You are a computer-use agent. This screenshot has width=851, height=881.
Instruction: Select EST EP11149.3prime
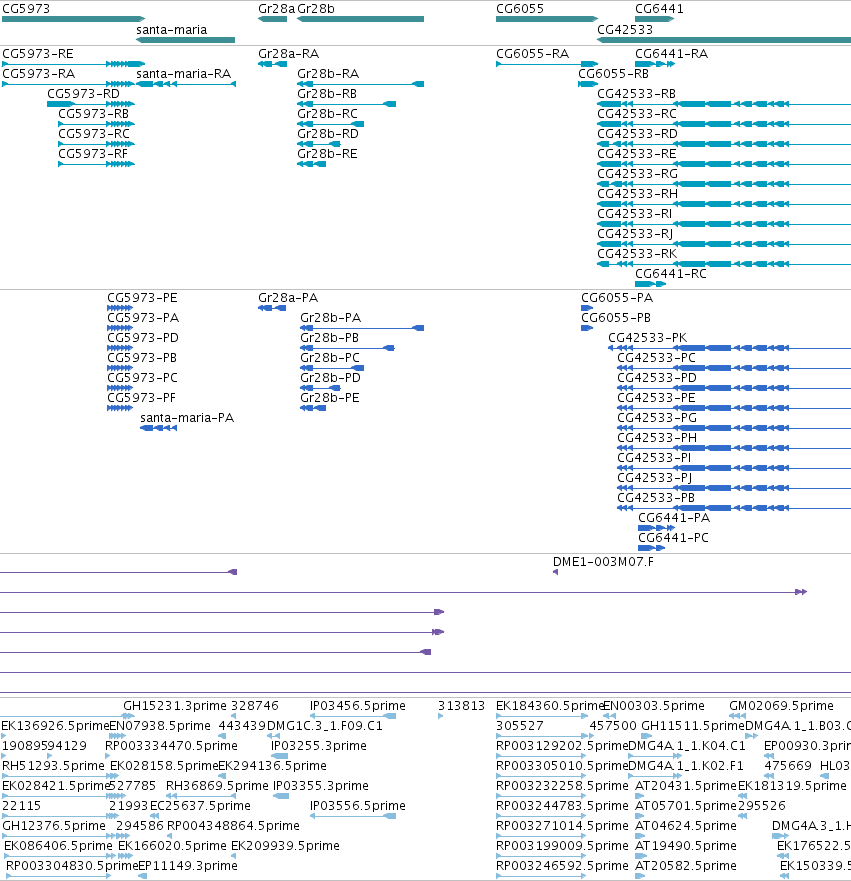[x=143, y=876]
